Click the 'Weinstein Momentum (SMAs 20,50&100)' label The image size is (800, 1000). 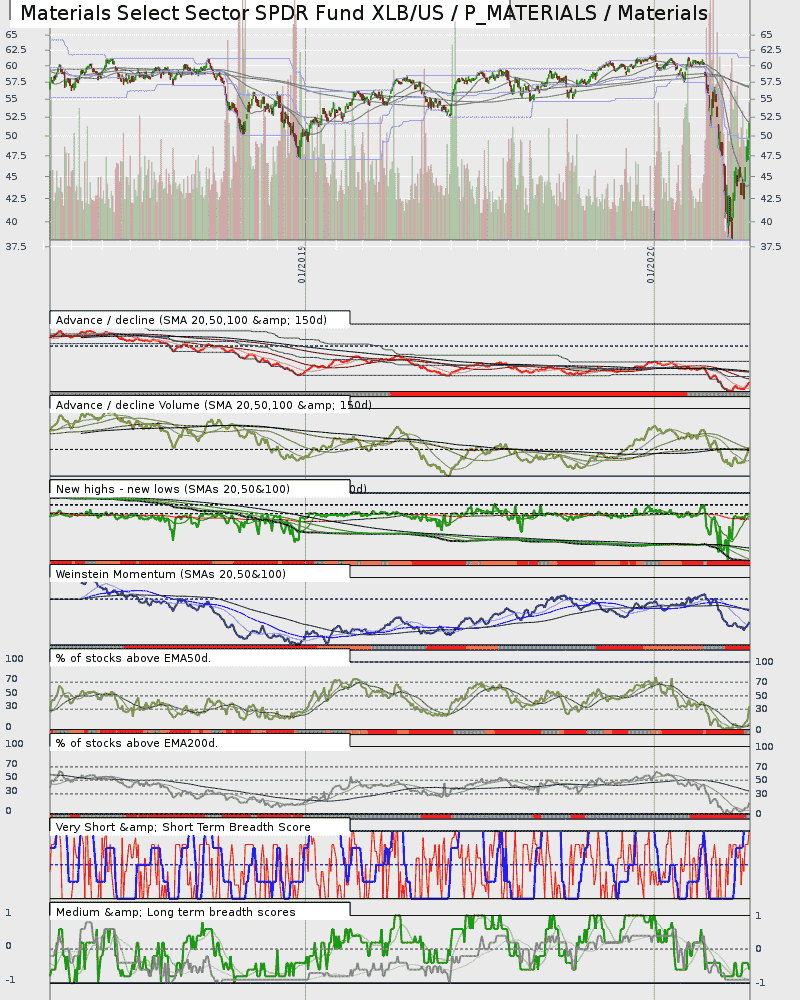(170, 574)
